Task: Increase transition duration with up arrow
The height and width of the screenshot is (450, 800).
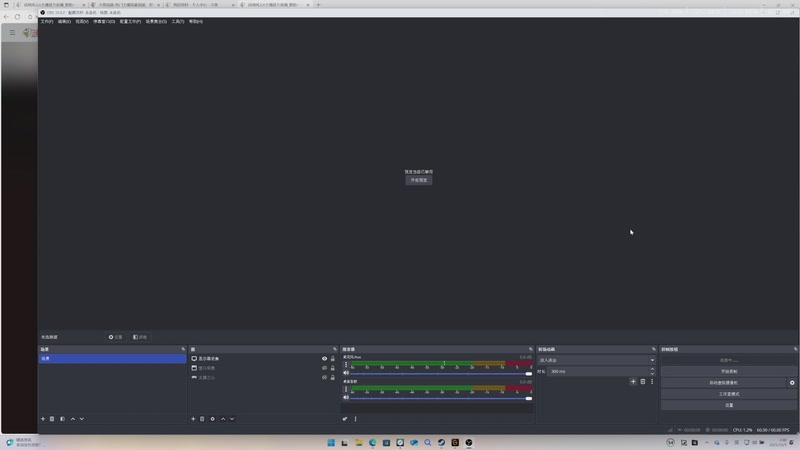Action: [x=652, y=369]
